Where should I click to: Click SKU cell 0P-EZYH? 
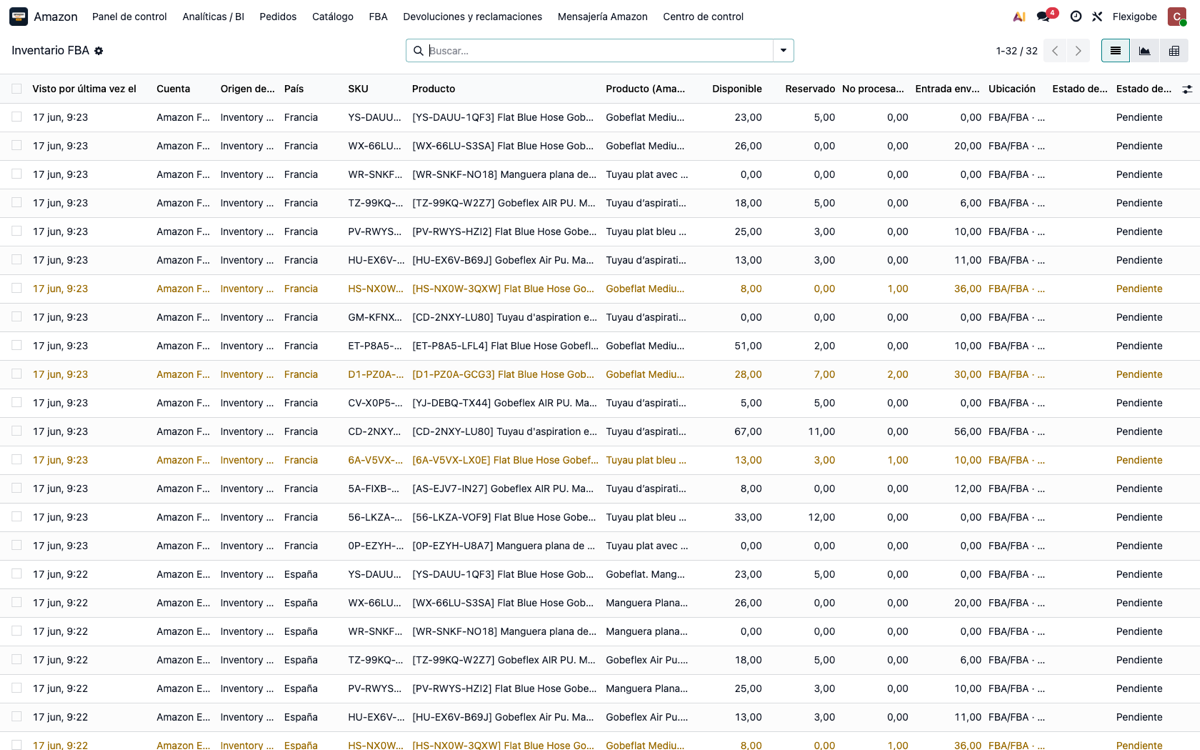376,546
